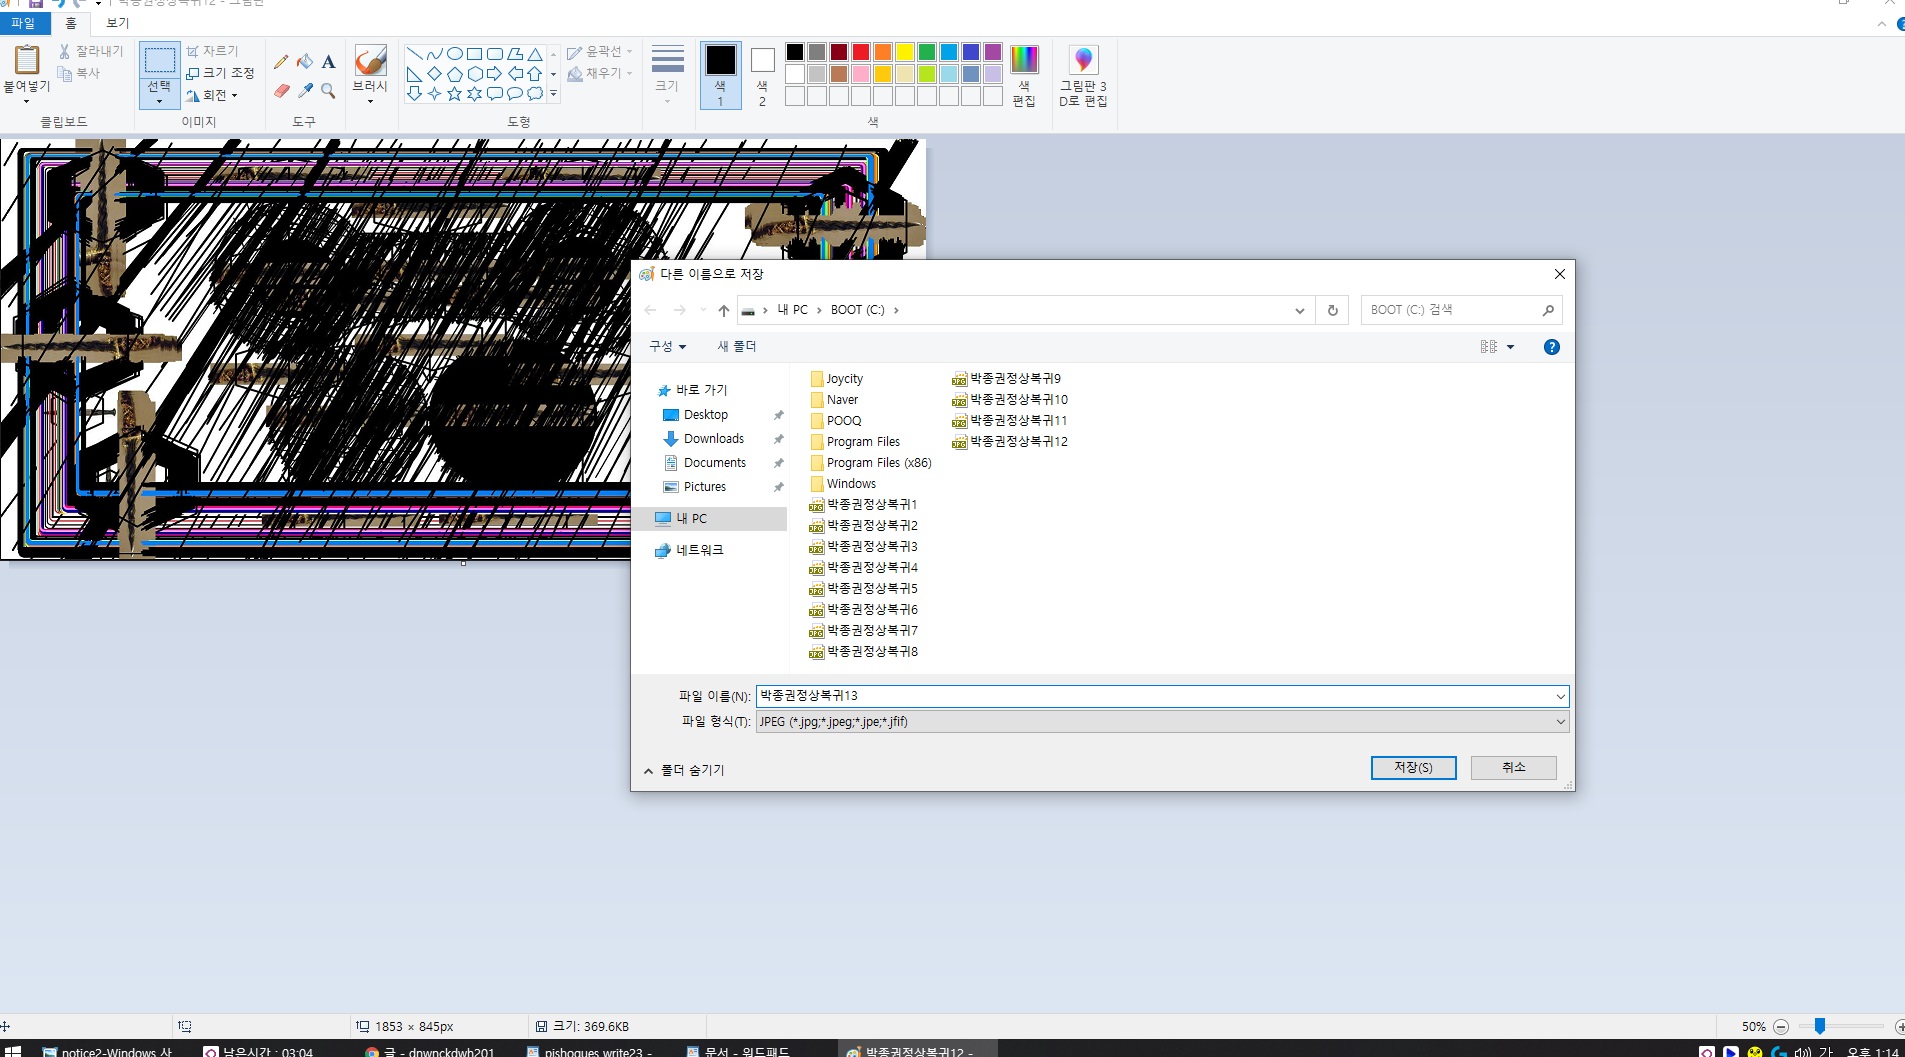
Task: Create new folder with 새 폴더
Action: coord(737,346)
